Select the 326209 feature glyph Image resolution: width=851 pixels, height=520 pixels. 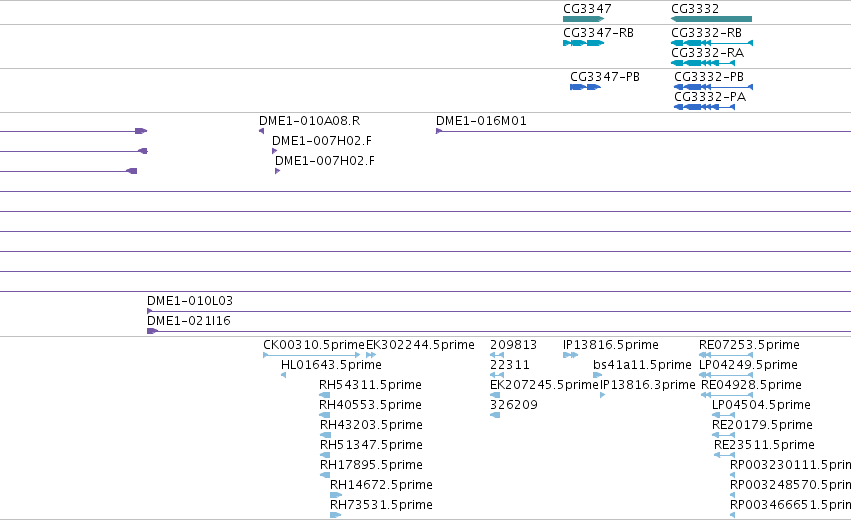pos(495,415)
